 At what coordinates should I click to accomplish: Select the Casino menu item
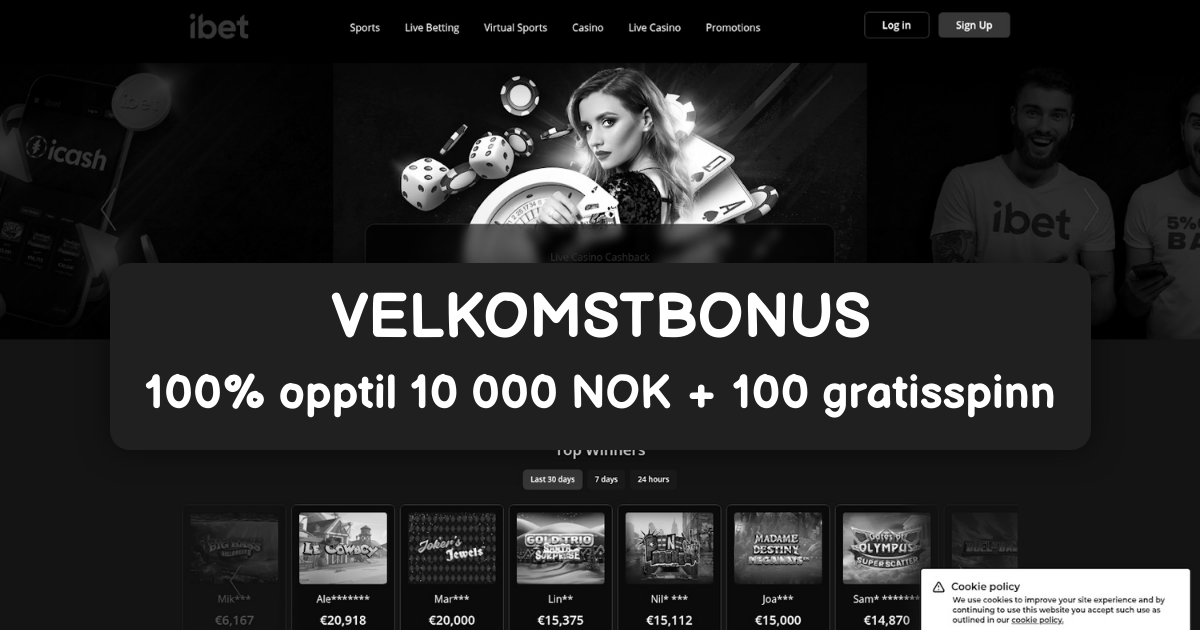pos(588,28)
